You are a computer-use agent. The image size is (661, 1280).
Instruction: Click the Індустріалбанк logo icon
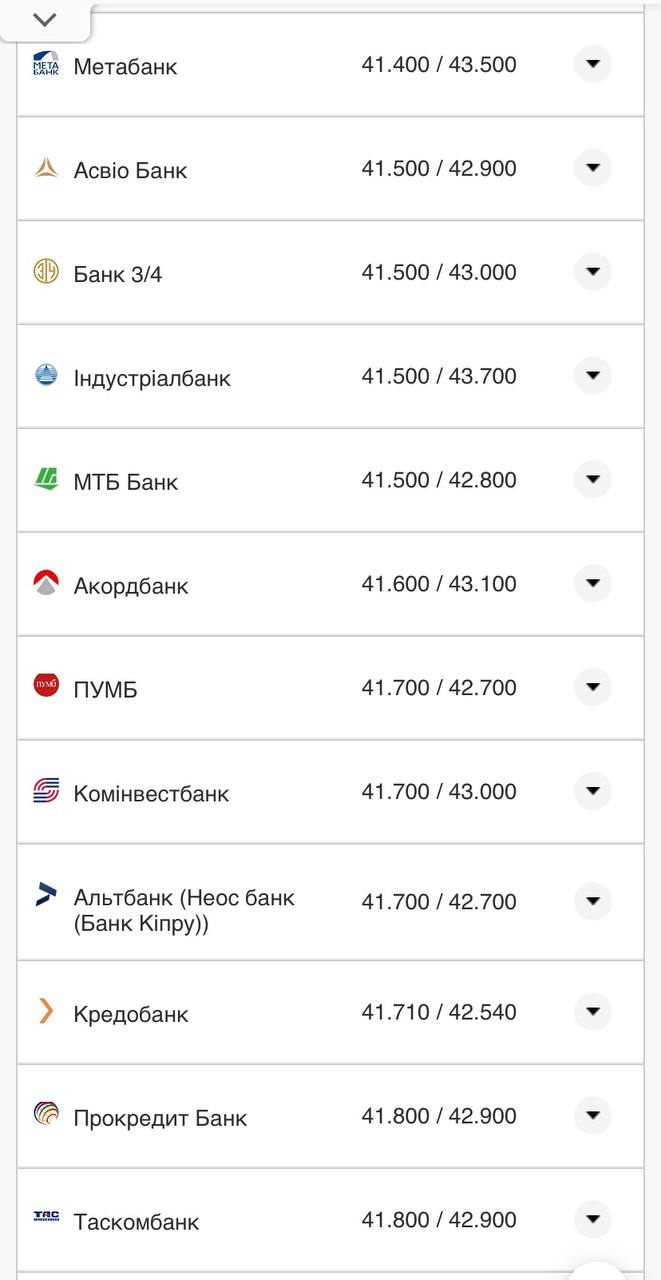(x=46, y=376)
